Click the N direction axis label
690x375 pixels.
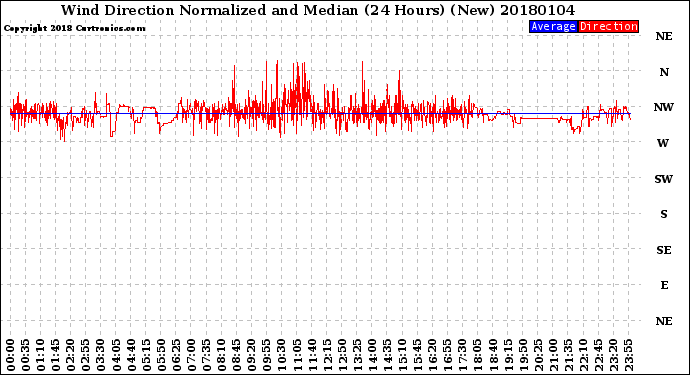click(x=664, y=72)
